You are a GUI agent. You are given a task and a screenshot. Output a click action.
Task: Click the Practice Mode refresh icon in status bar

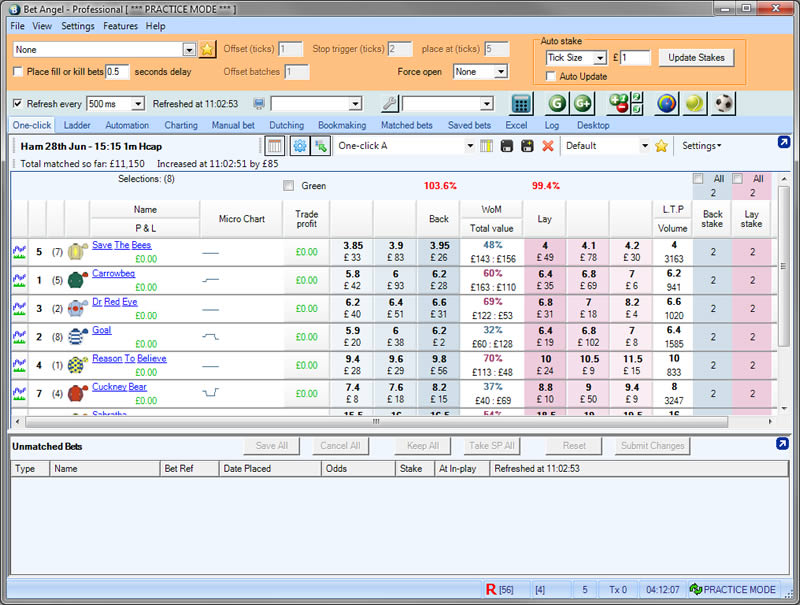point(695,590)
